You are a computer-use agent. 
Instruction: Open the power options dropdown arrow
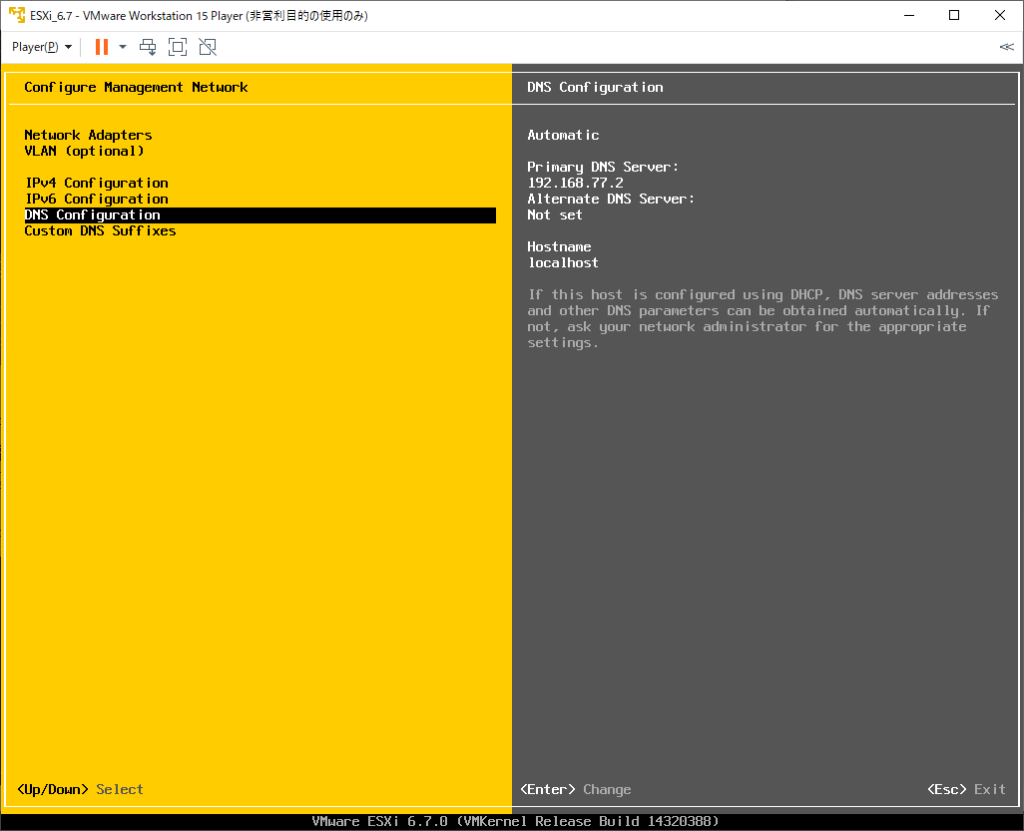point(122,47)
